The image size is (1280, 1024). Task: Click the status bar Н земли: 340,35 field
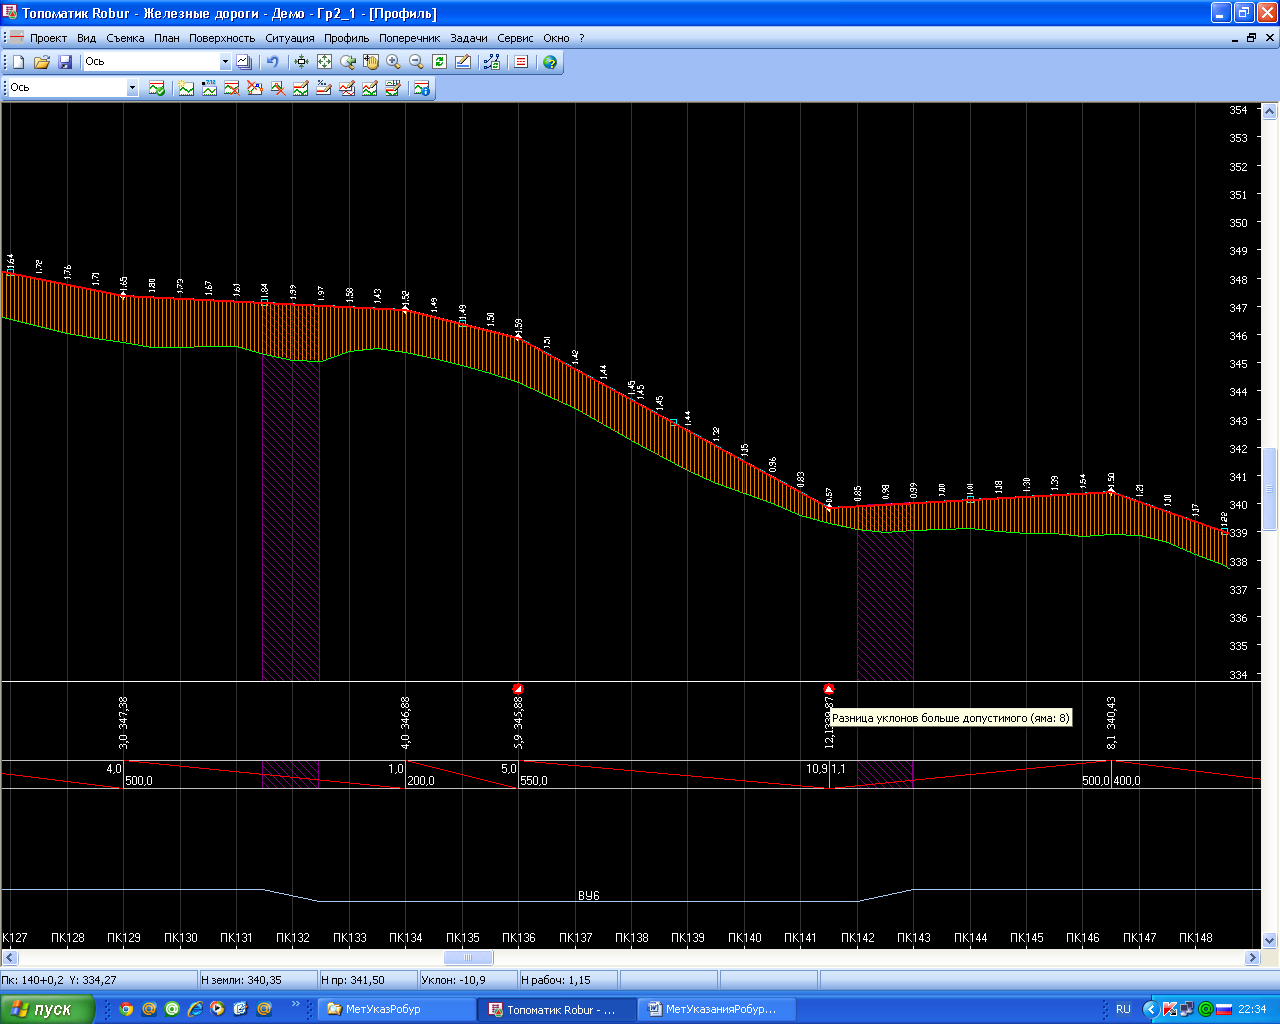point(258,981)
